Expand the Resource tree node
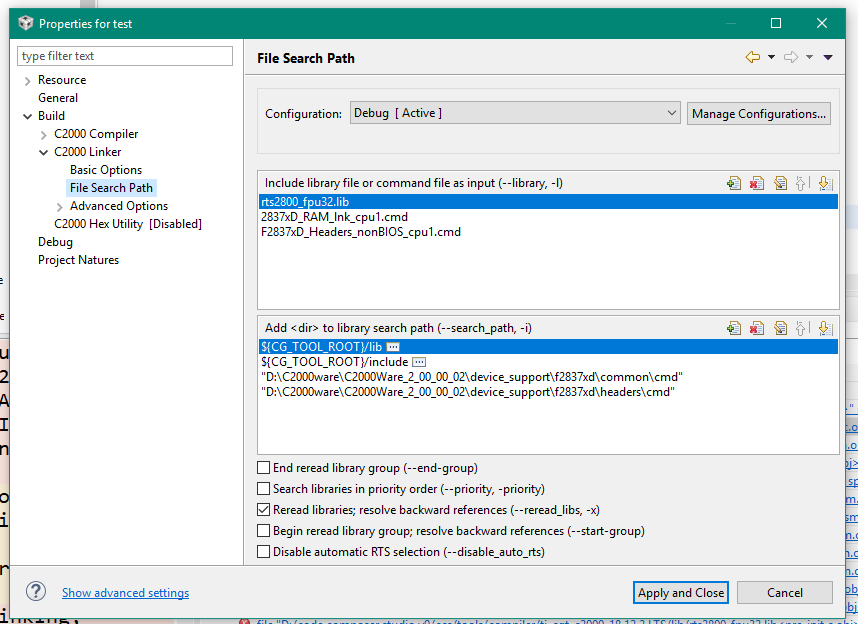Image resolution: width=858 pixels, height=624 pixels. [x=27, y=80]
